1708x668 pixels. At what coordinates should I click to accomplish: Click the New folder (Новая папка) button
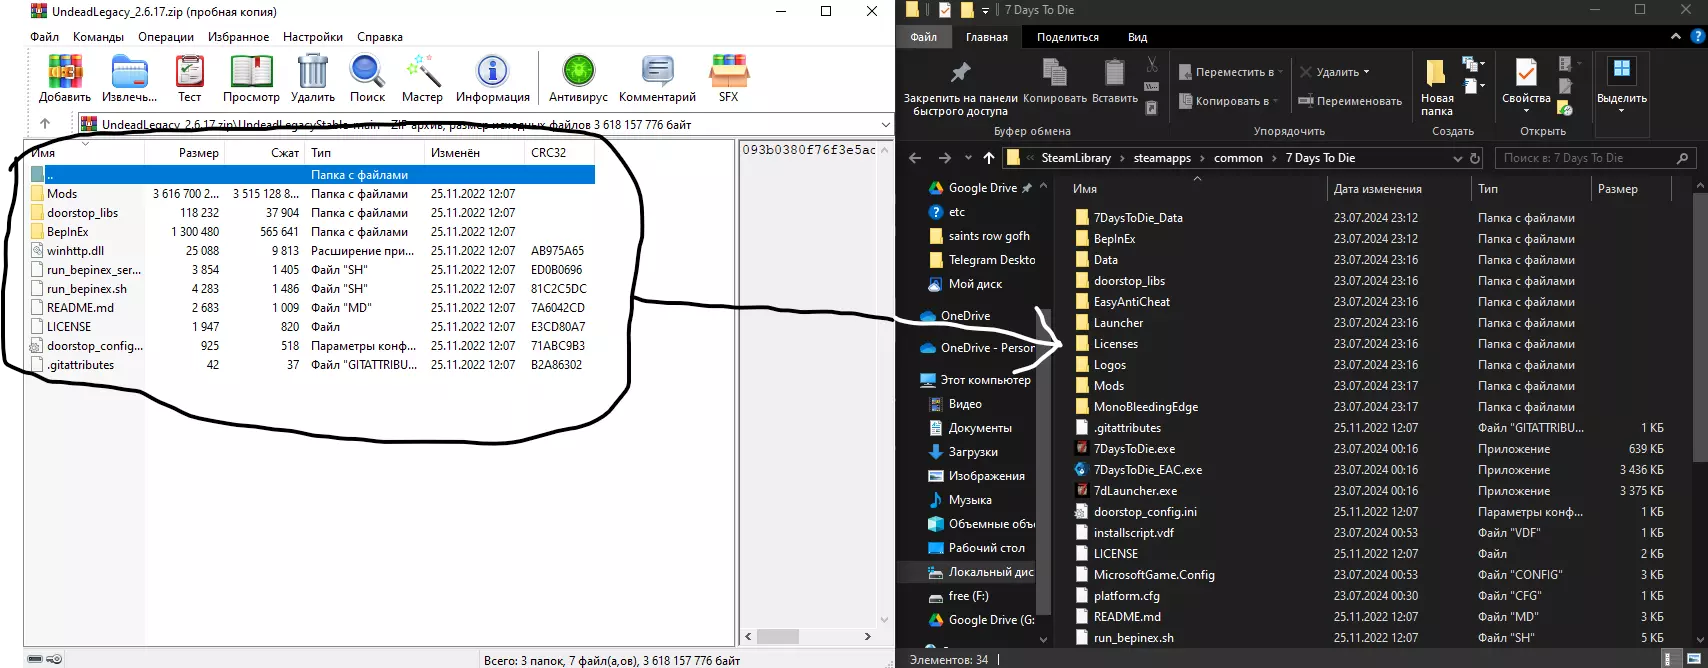click(x=1436, y=85)
